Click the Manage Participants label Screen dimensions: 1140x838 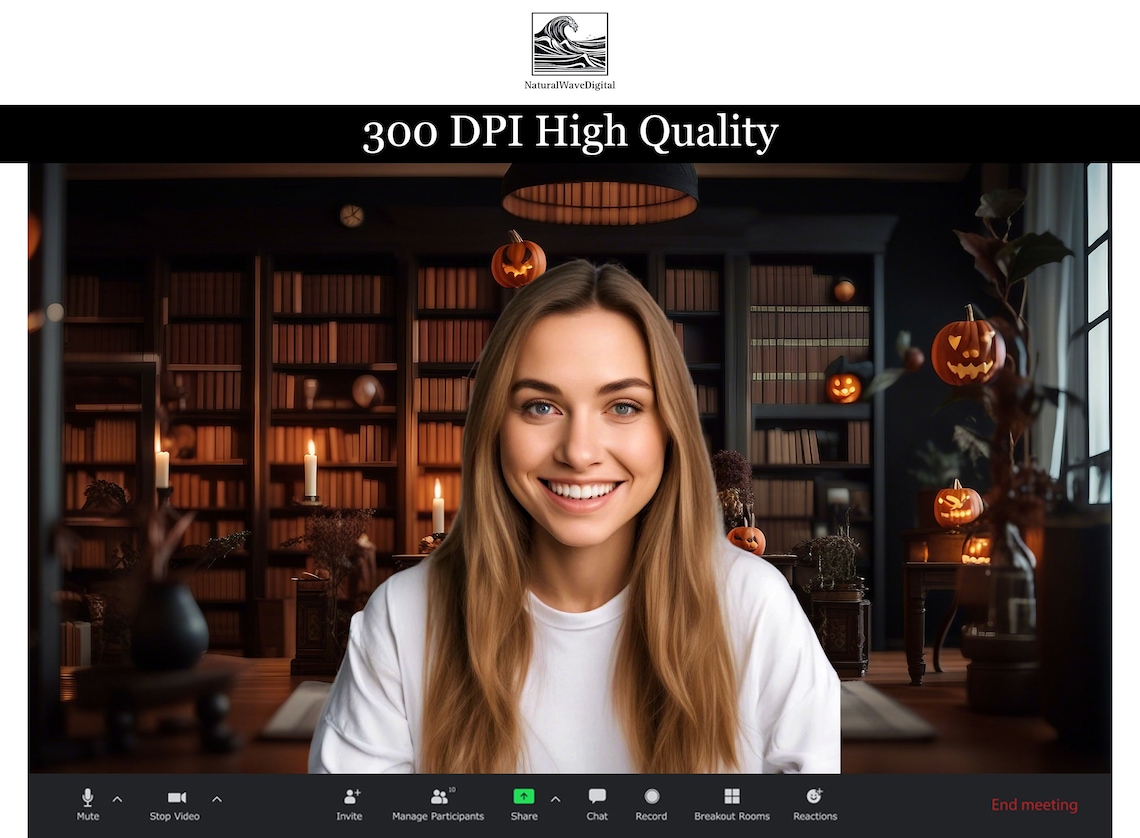[x=438, y=816]
